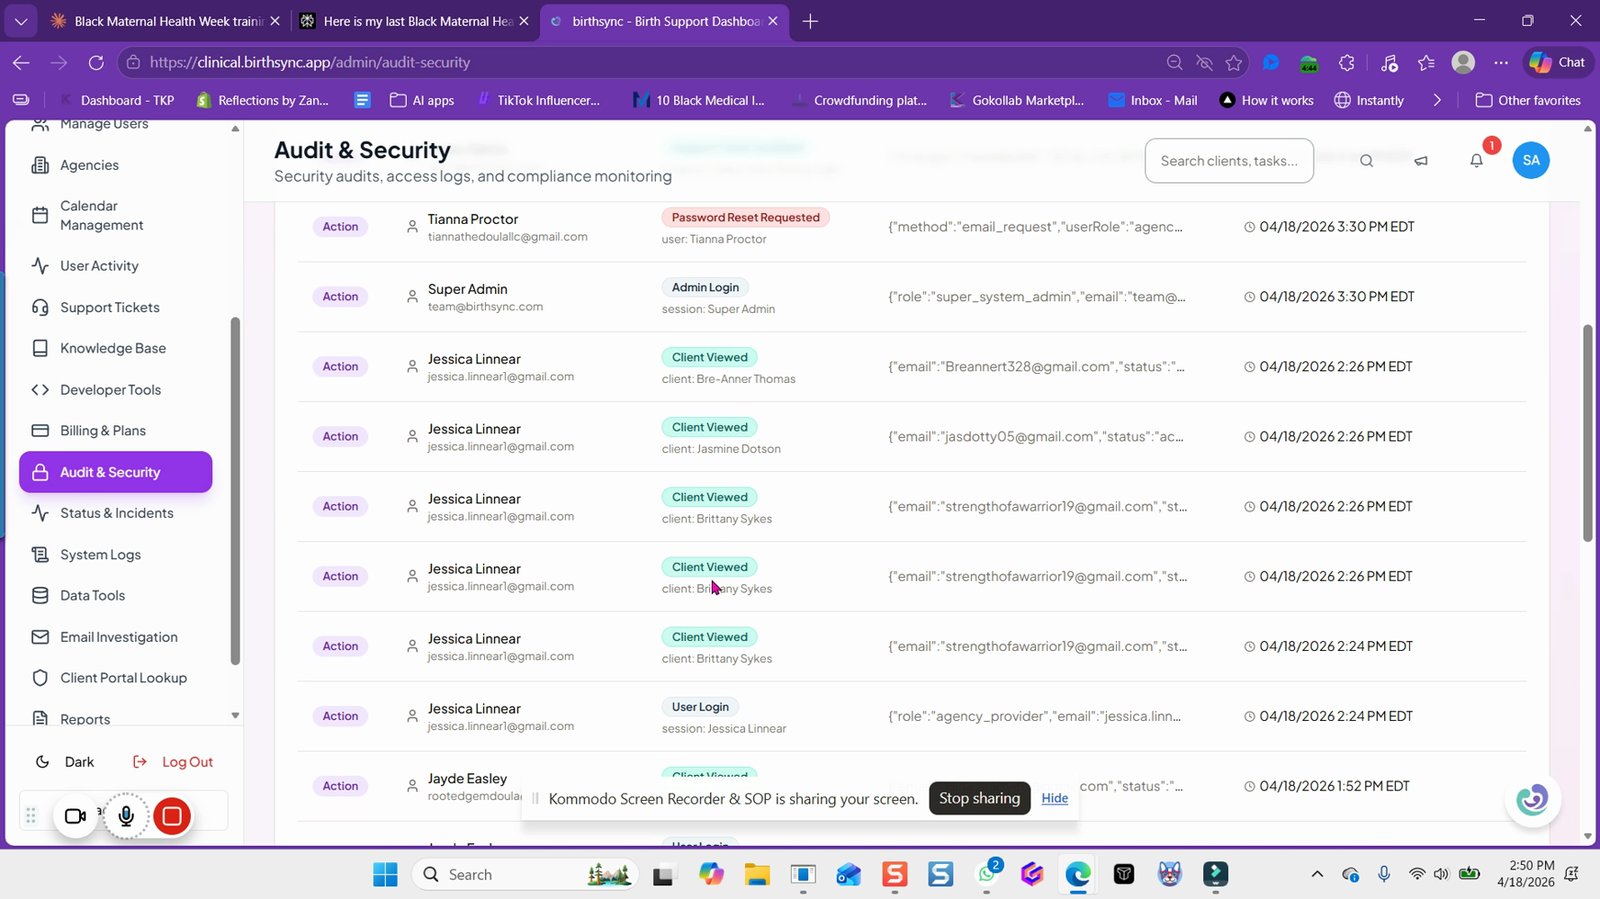Viewport: 1600px width, 899px height.
Task: Expand the browser tab search chevron
Action: click(x=20, y=21)
